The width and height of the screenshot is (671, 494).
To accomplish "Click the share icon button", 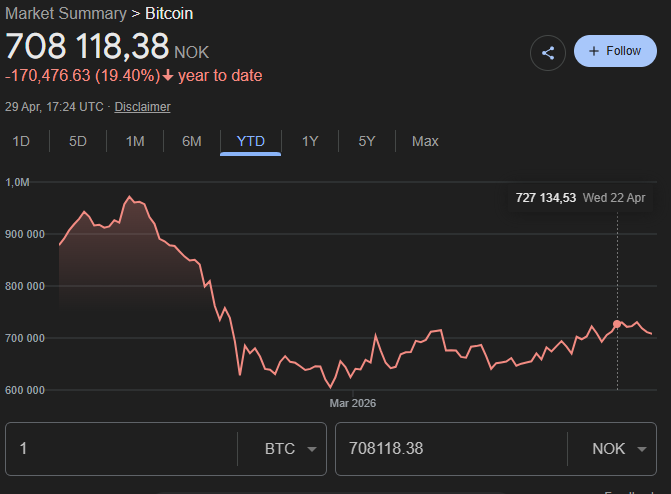I will (548, 53).
